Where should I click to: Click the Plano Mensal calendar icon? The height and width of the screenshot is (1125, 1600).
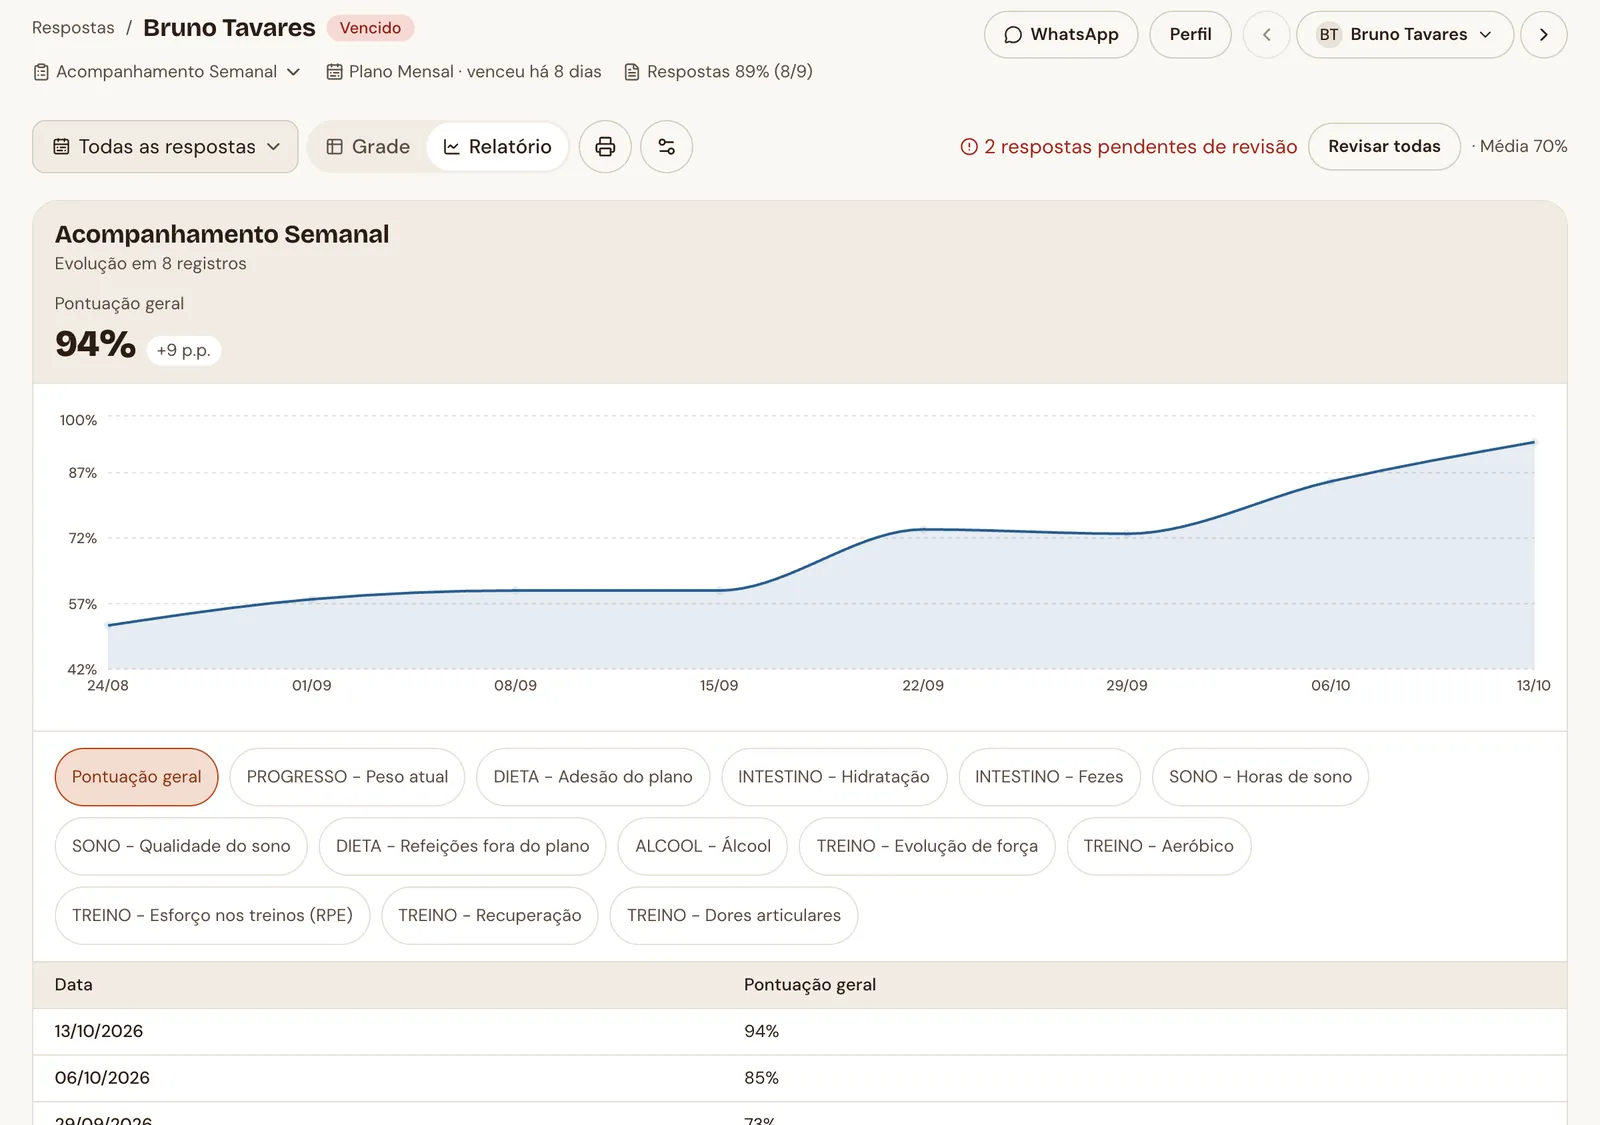pos(335,72)
